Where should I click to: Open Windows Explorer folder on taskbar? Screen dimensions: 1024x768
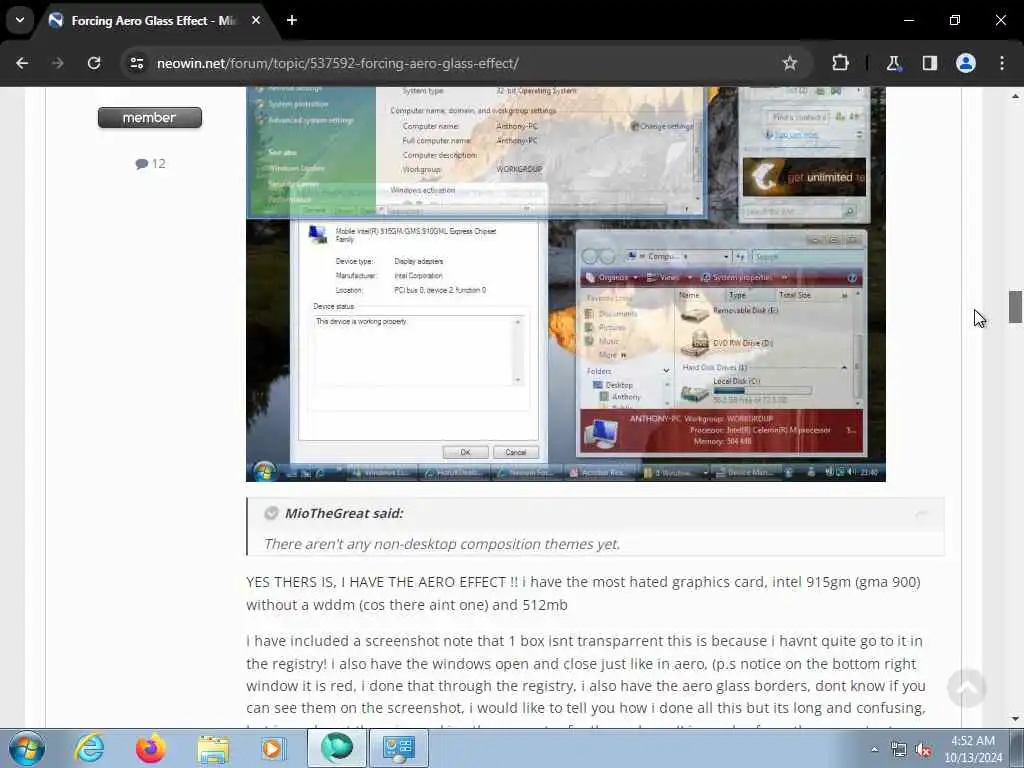click(x=213, y=748)
